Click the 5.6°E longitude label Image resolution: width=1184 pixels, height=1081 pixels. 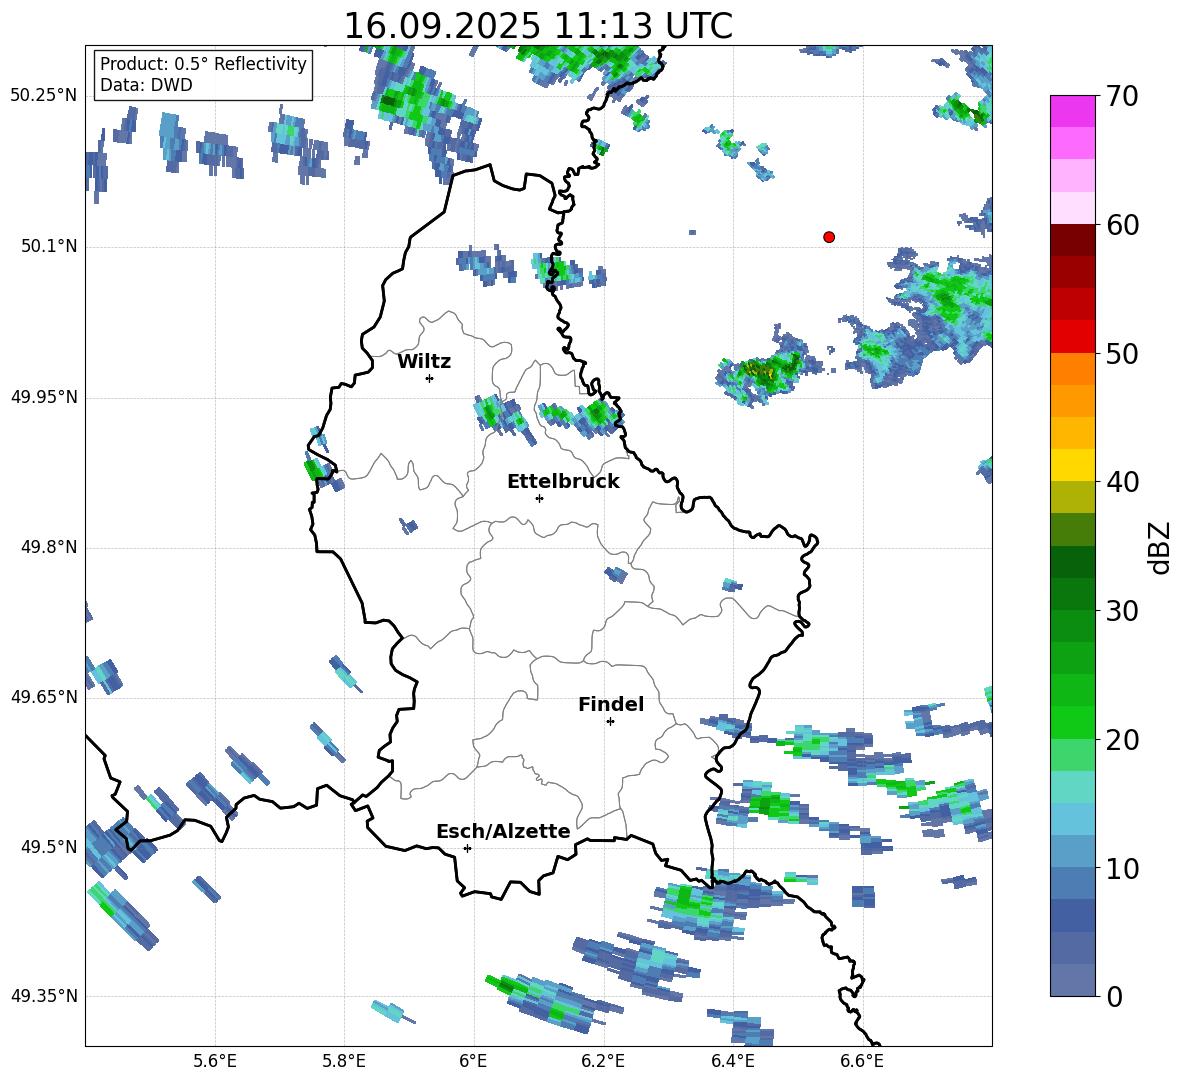(x=214, y=1061)
